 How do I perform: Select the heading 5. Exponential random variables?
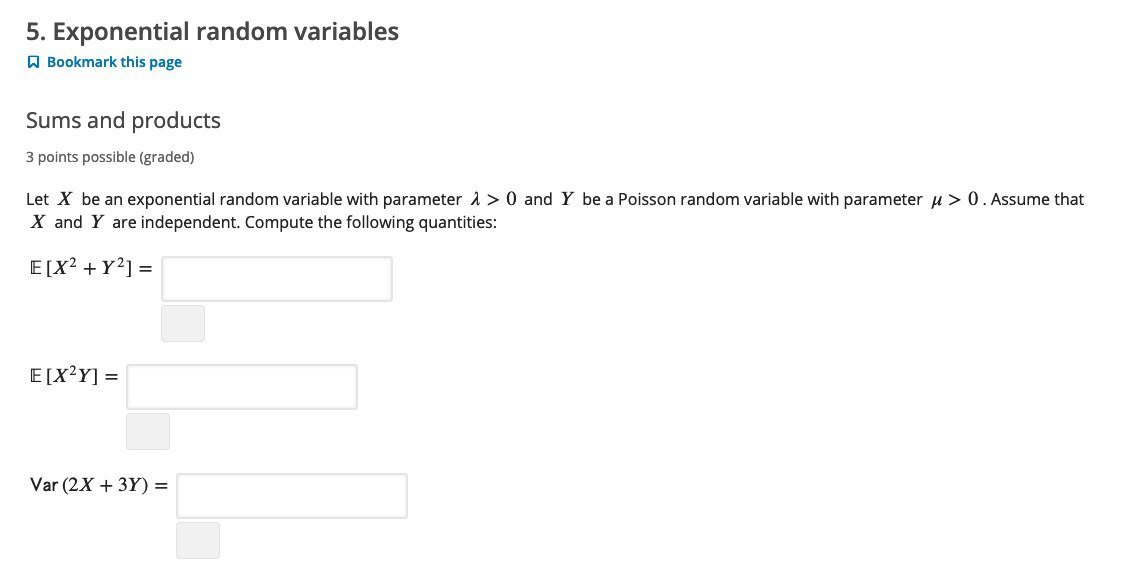(x=212, y=31)
